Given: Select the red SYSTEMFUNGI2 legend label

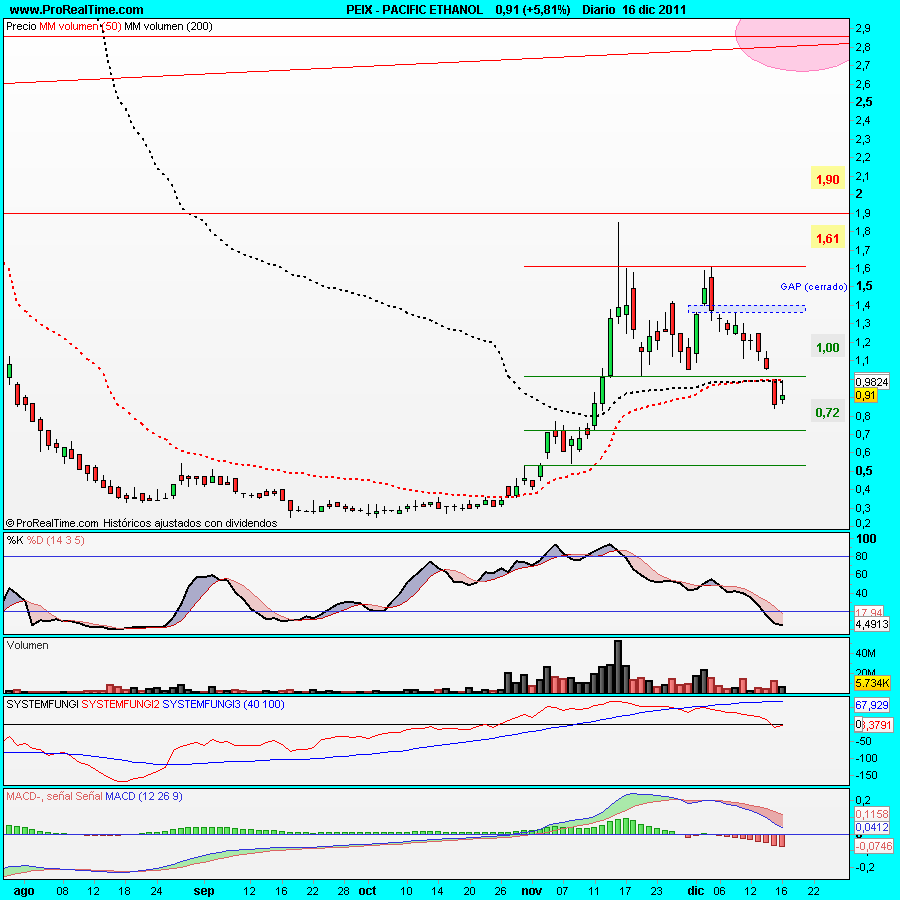Looking at the screenshot, I should (x=121, y=704).
